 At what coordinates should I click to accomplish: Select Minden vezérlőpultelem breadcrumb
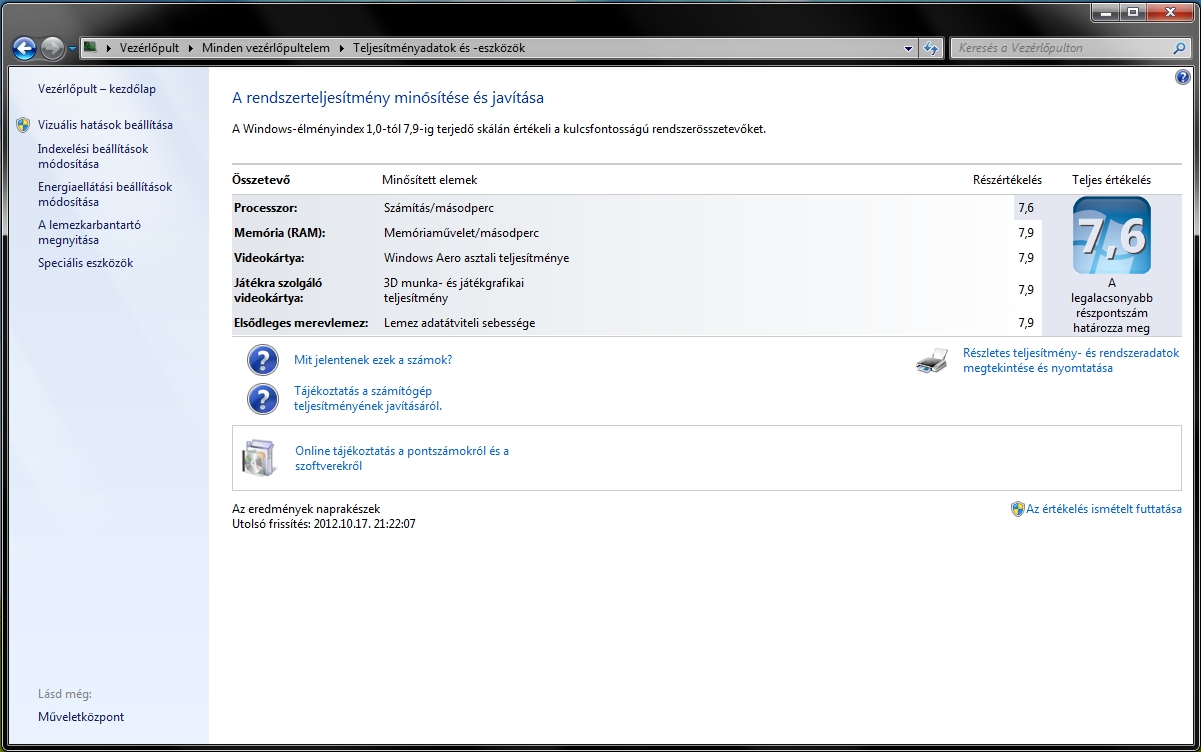[266, 47]
